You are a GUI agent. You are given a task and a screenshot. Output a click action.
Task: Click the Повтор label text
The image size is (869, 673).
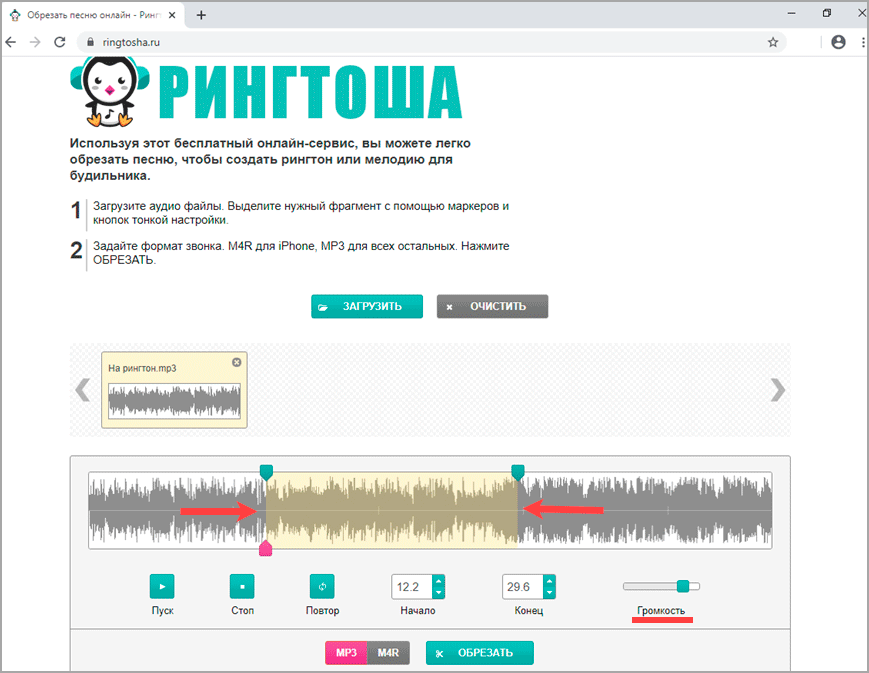pos(323,610)
